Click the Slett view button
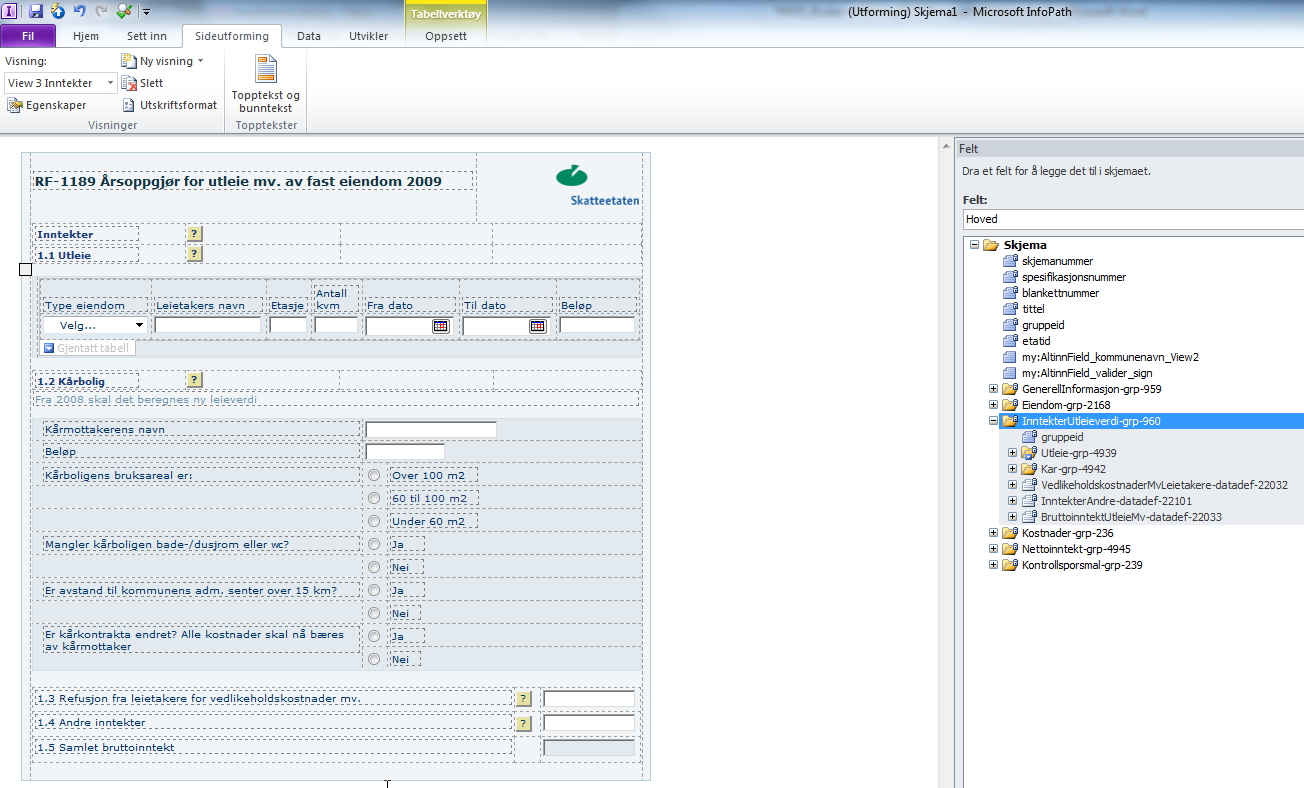Screen dimensions: 1304x788 142,83
